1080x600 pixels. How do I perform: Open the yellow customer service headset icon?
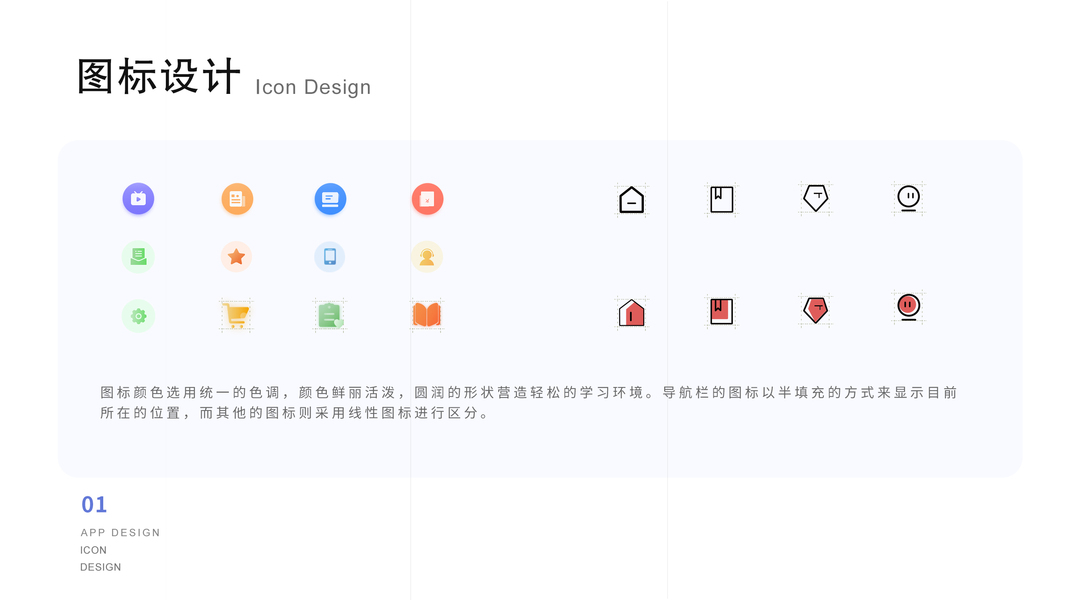click(427, 257)
